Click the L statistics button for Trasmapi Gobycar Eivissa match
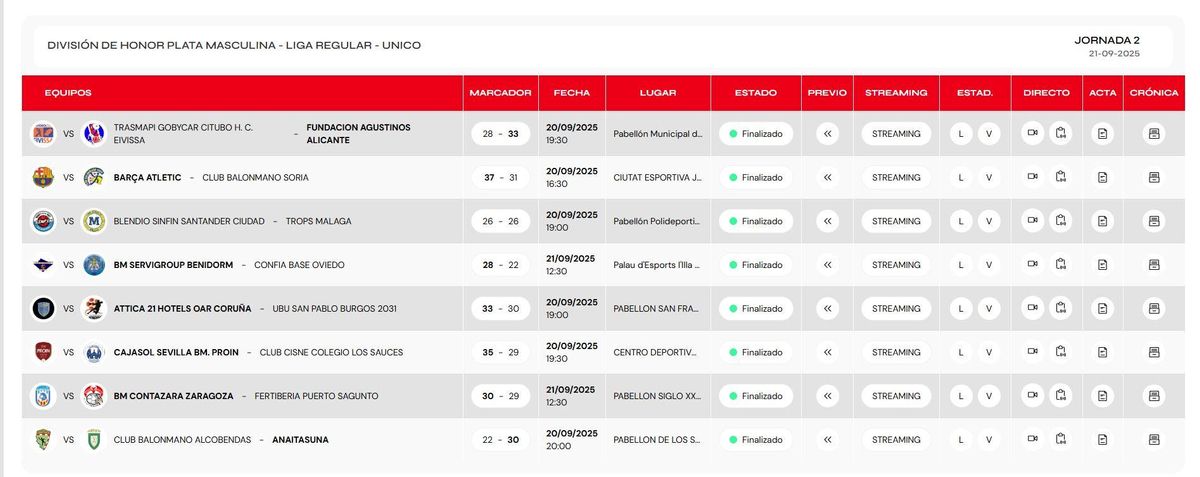This screenshot has height=477, width=1200. point(961,134)
